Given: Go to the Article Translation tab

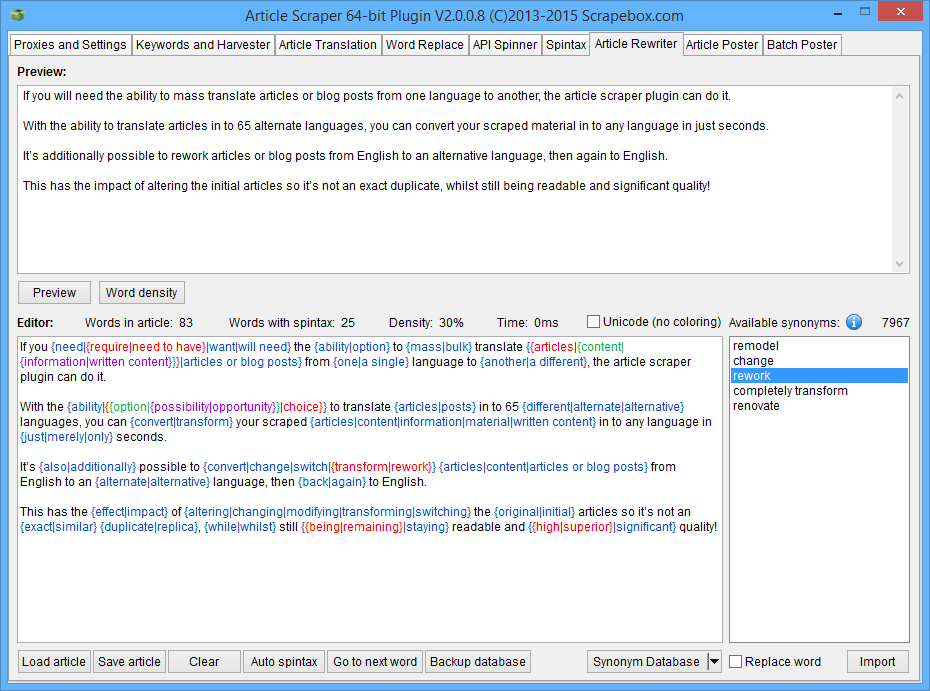Looking at the screenshot, I should click(328, 45).
